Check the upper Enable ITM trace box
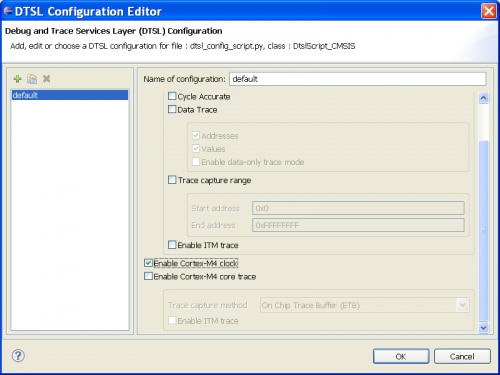500x375 pixels. [x=172, y=245]
